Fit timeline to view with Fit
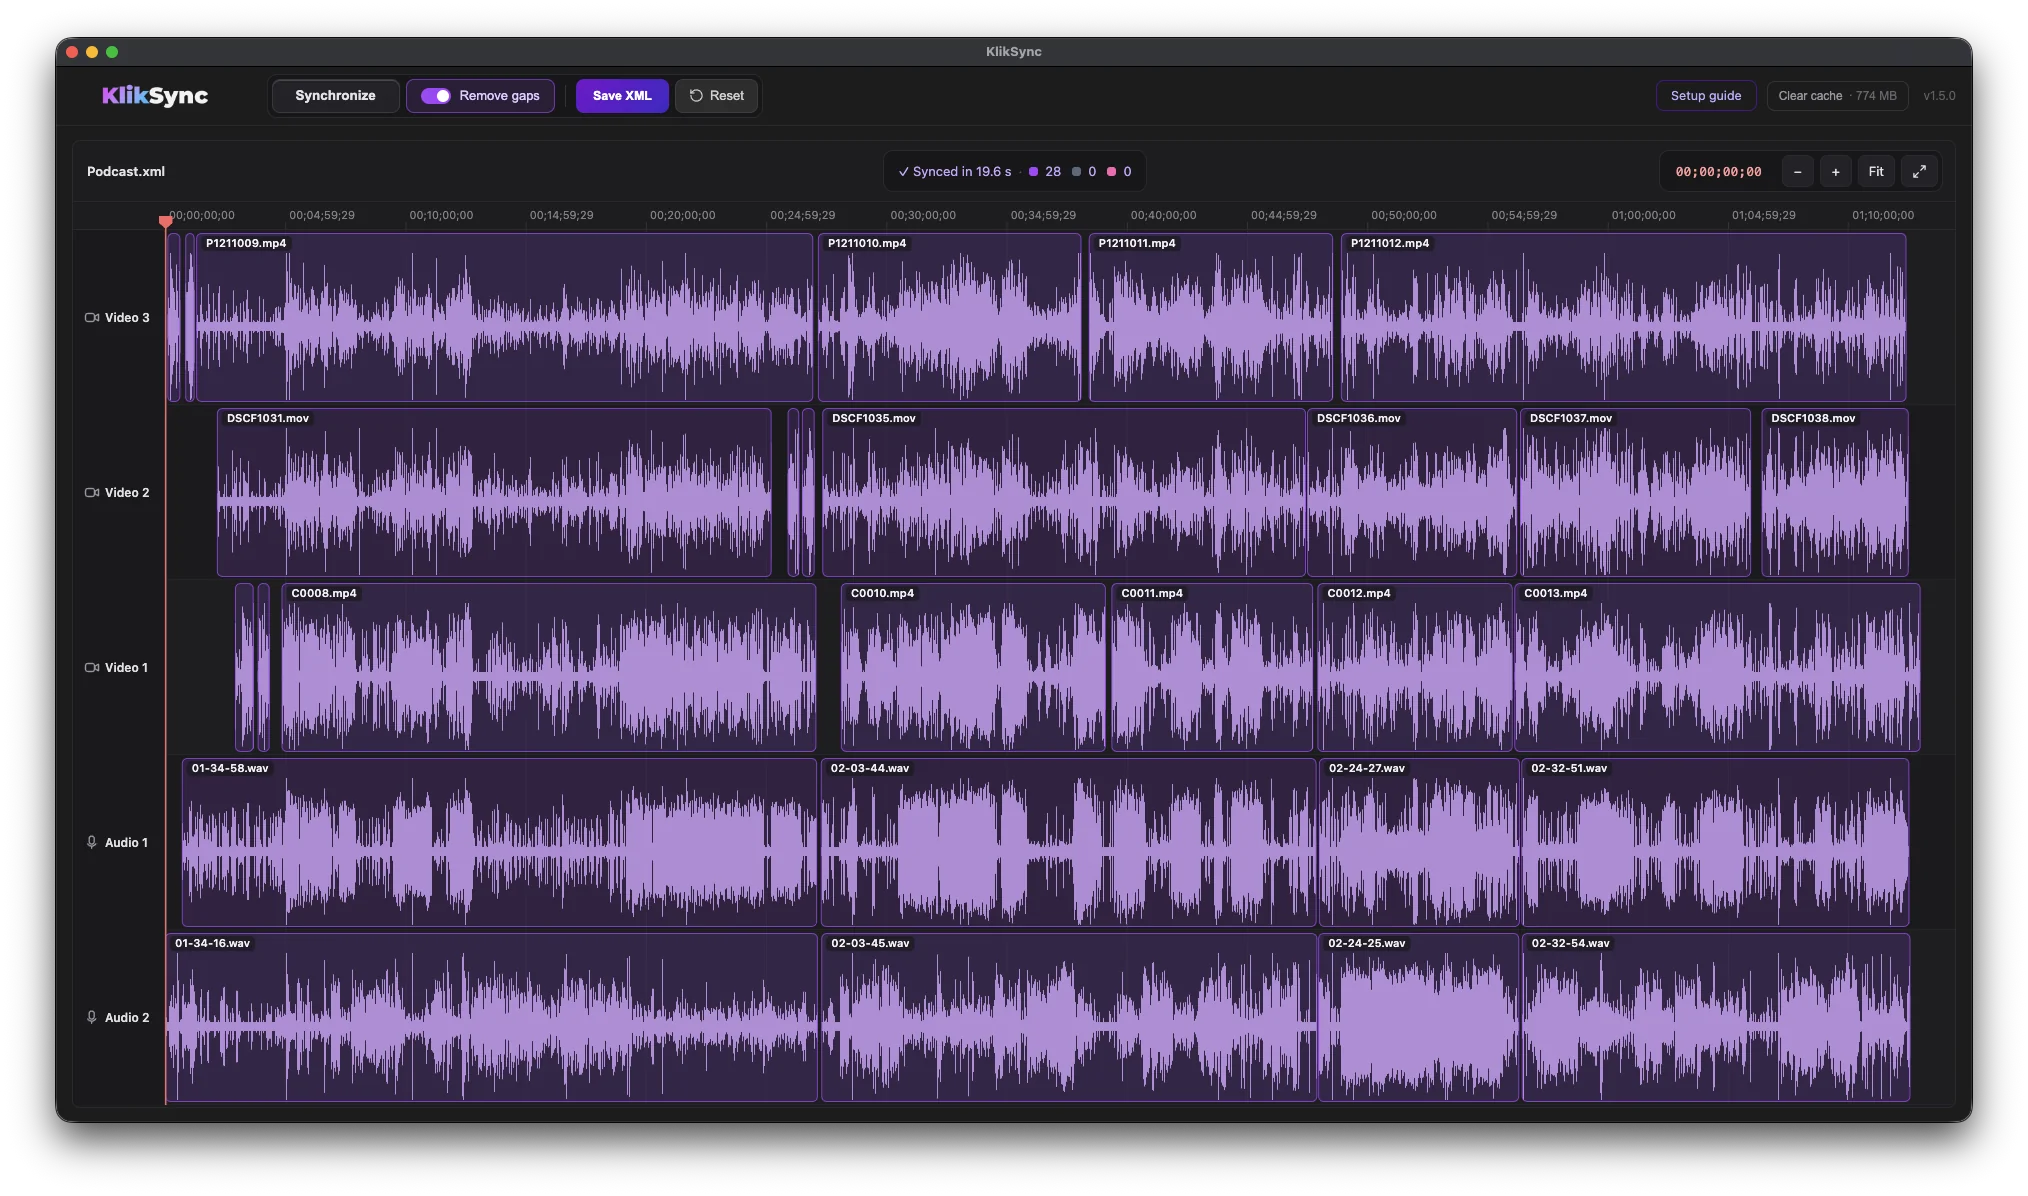Viewport: 2028px width, 1196px height. (x=1876, y=172)
